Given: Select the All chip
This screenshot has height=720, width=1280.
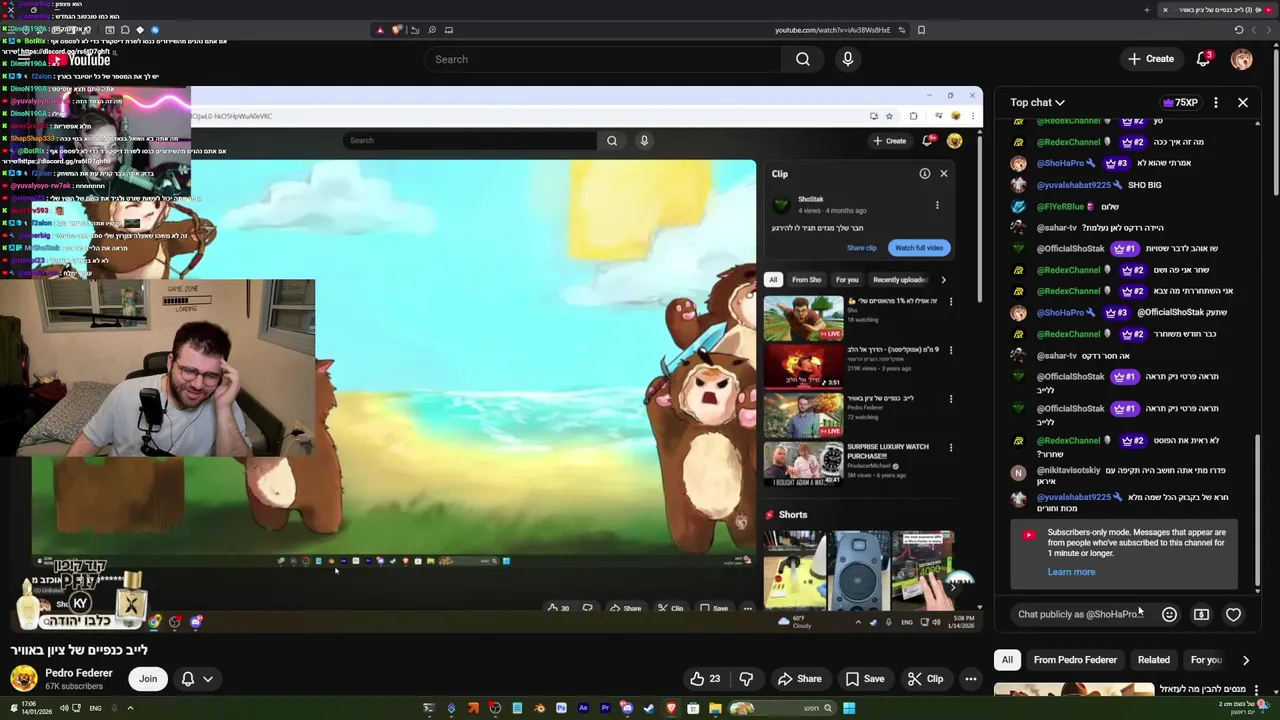Looking at the screenshot, I should 1007,660.
